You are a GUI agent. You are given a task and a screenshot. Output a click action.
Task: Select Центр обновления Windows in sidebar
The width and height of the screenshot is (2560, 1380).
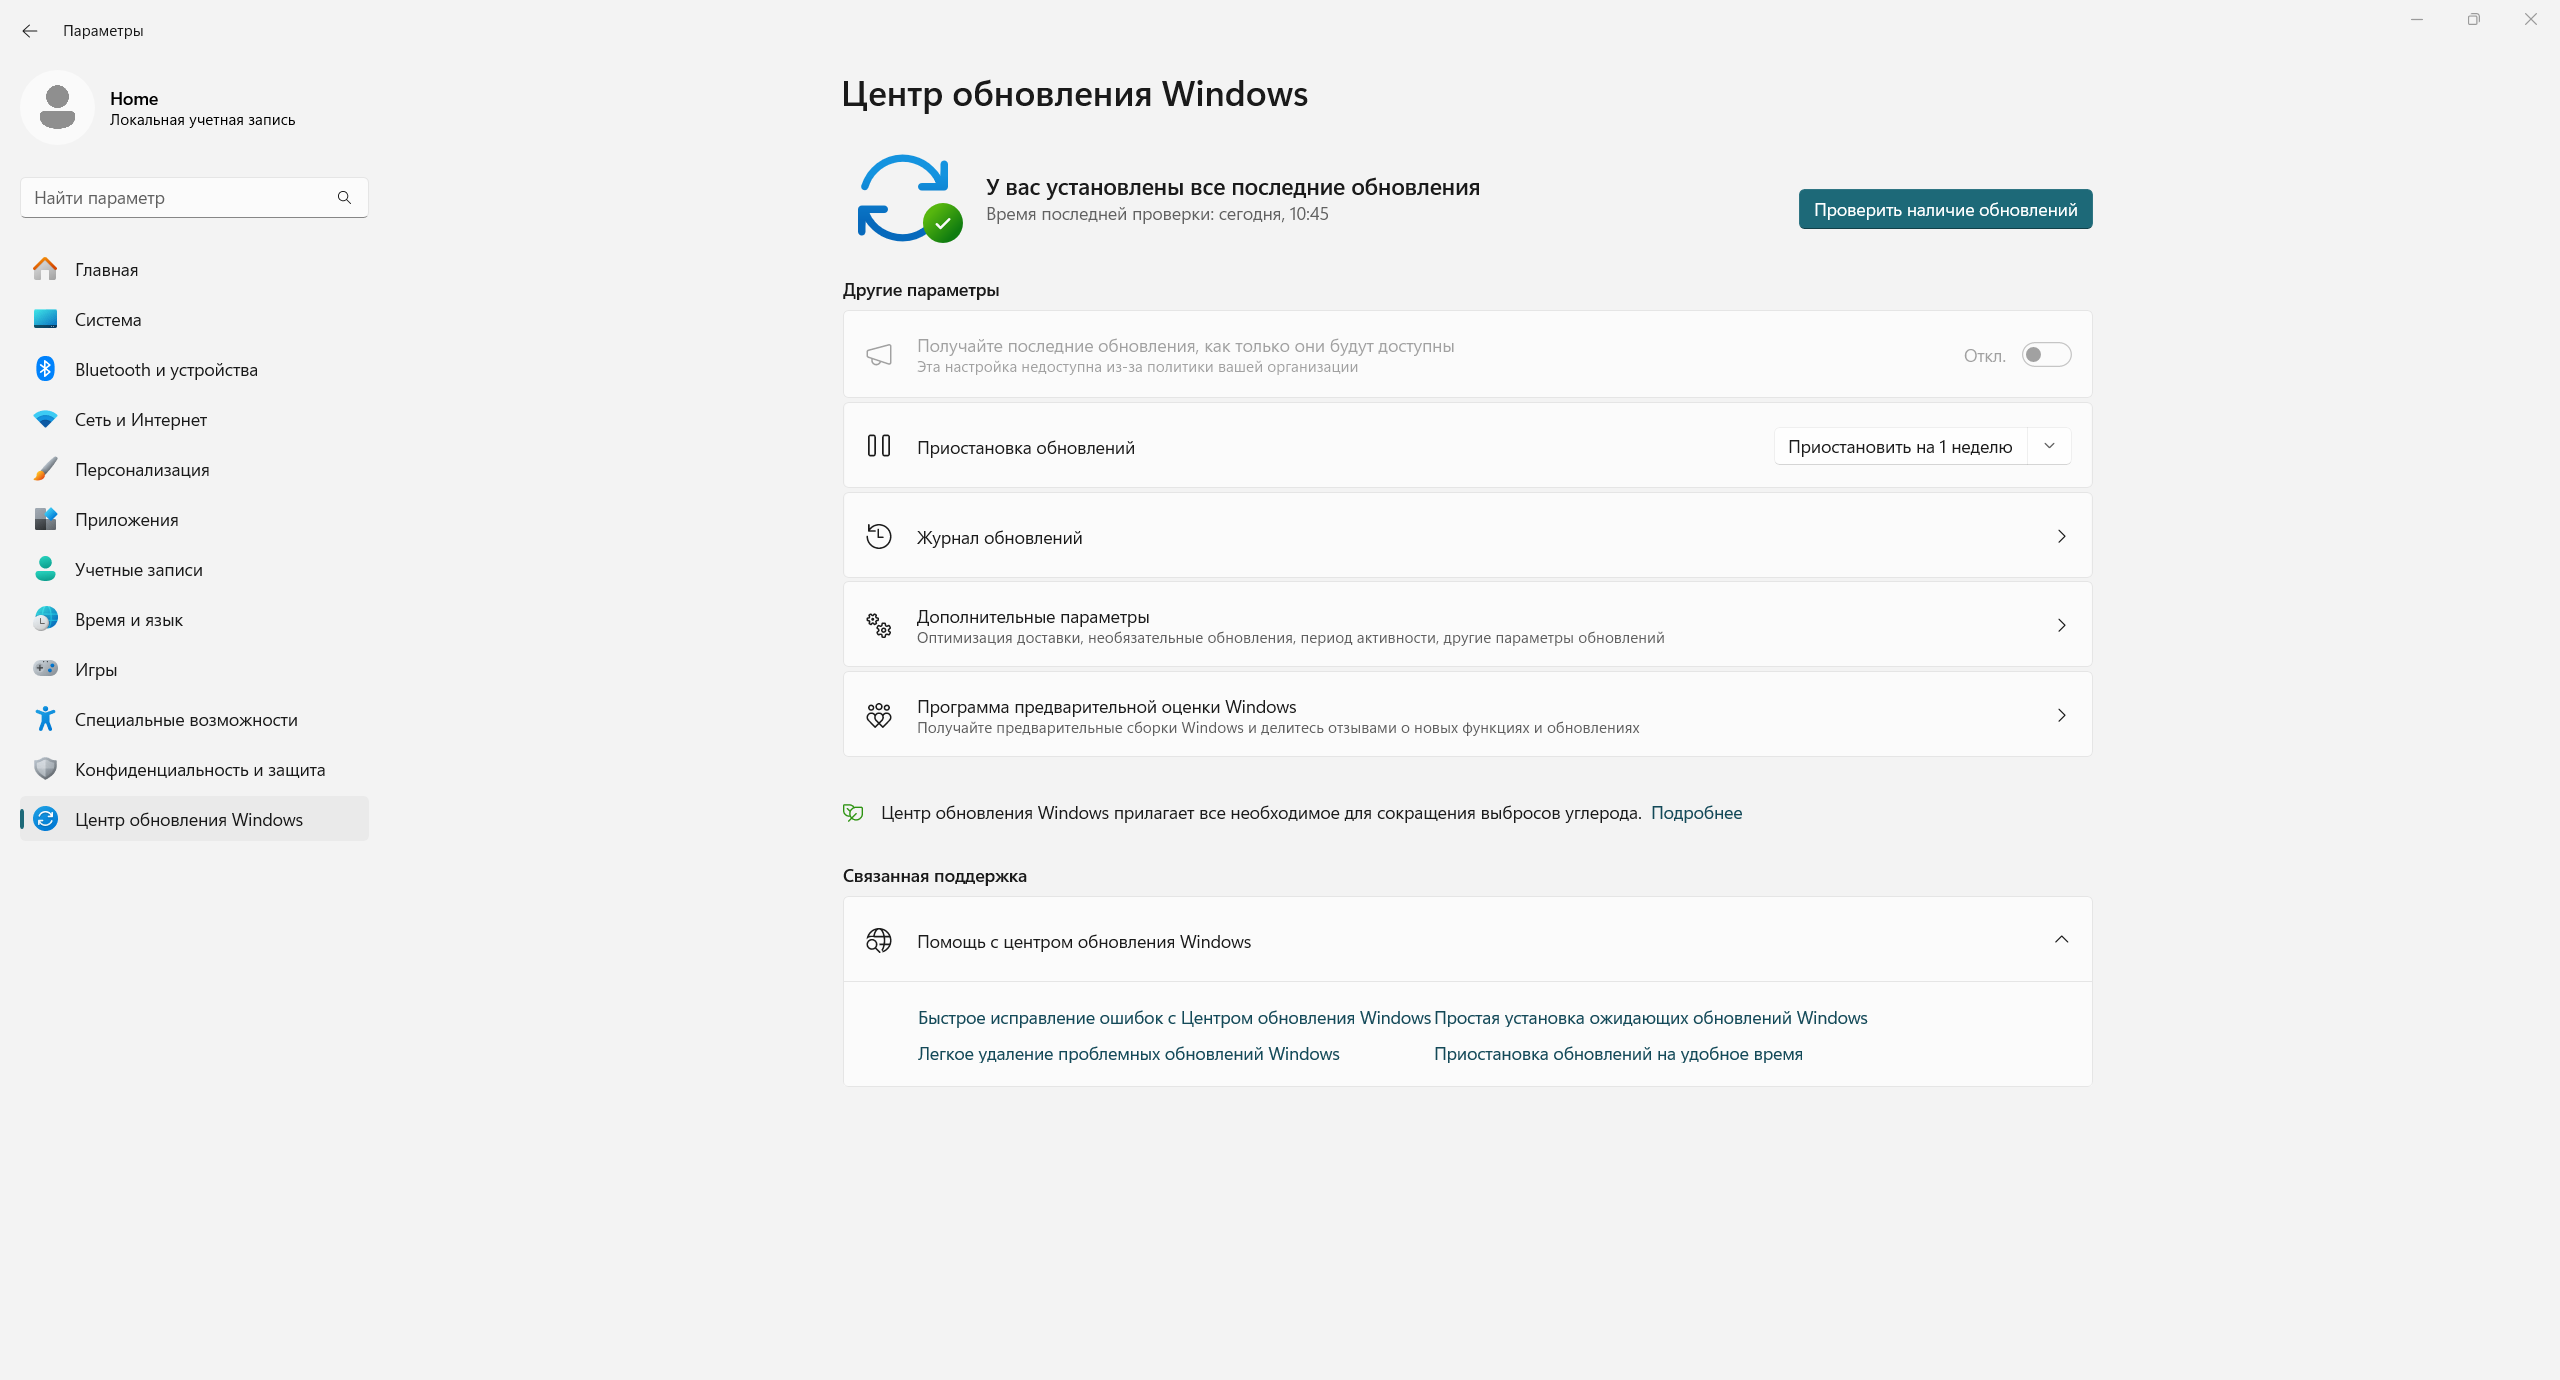point(189,819)
